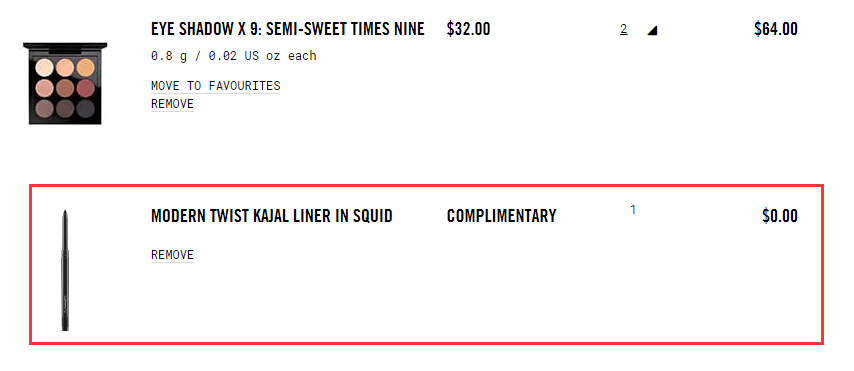Pick the center brown shade in the palette

click(x=65, y=88)
